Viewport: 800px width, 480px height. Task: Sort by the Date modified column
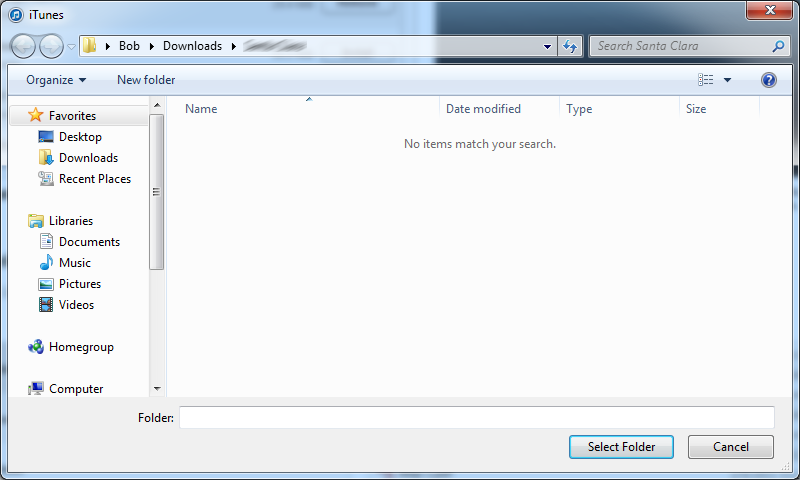[x=483, y=109]
